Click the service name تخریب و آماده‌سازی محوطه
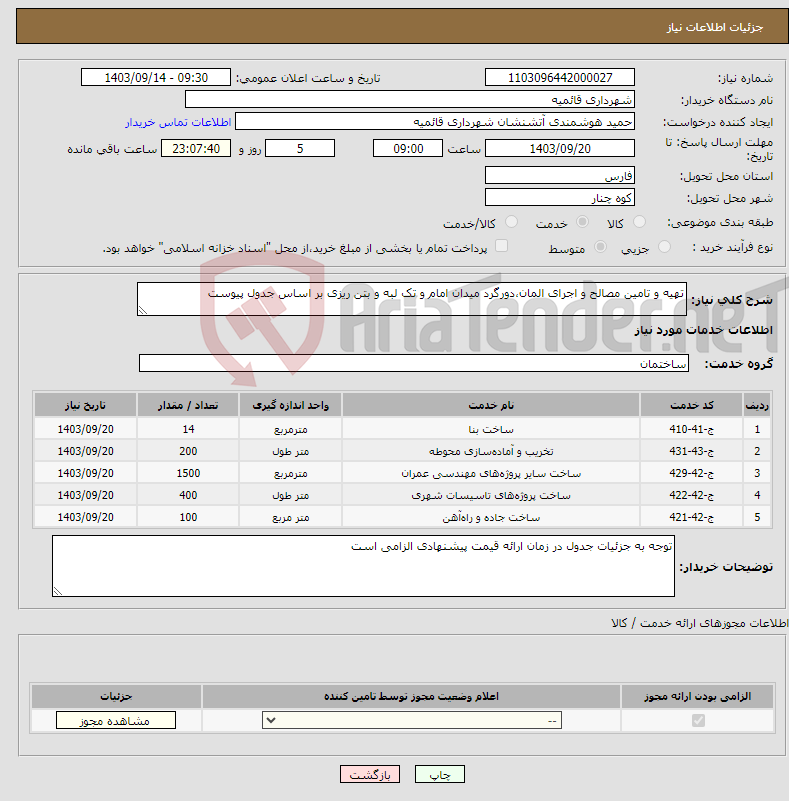 point(491,452)
